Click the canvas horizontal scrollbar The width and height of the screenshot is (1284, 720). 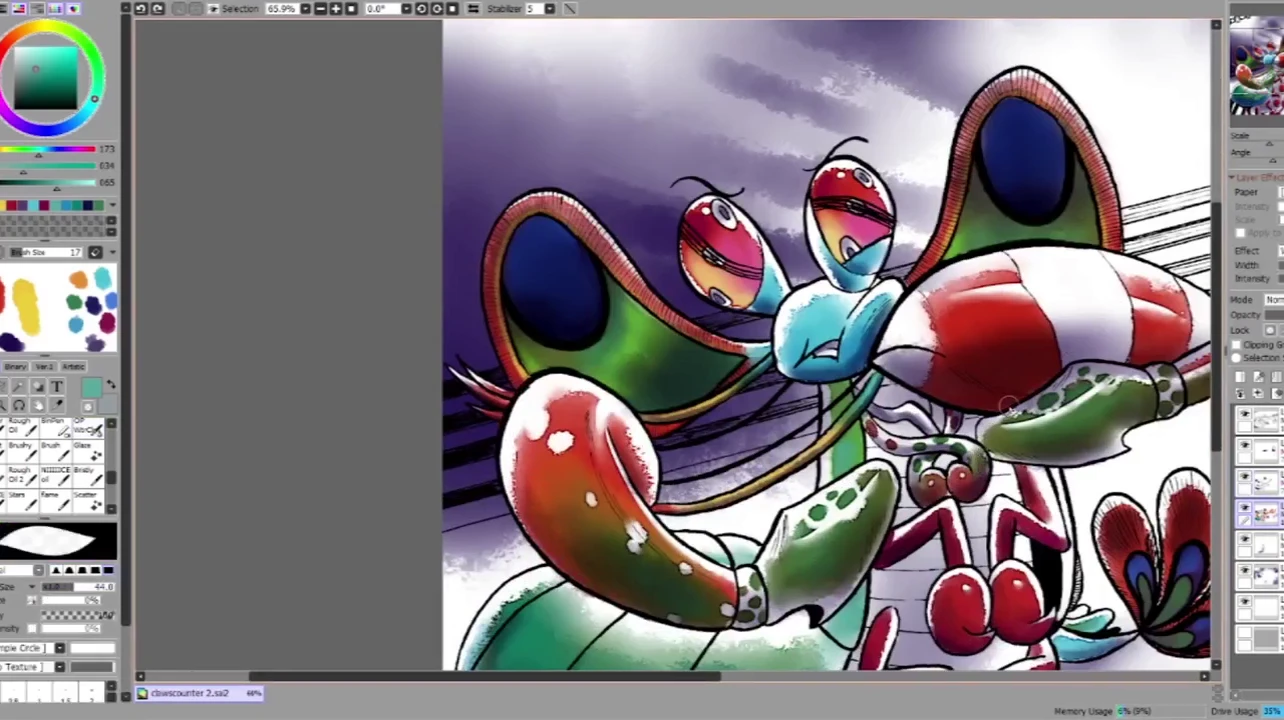point(672,677)
